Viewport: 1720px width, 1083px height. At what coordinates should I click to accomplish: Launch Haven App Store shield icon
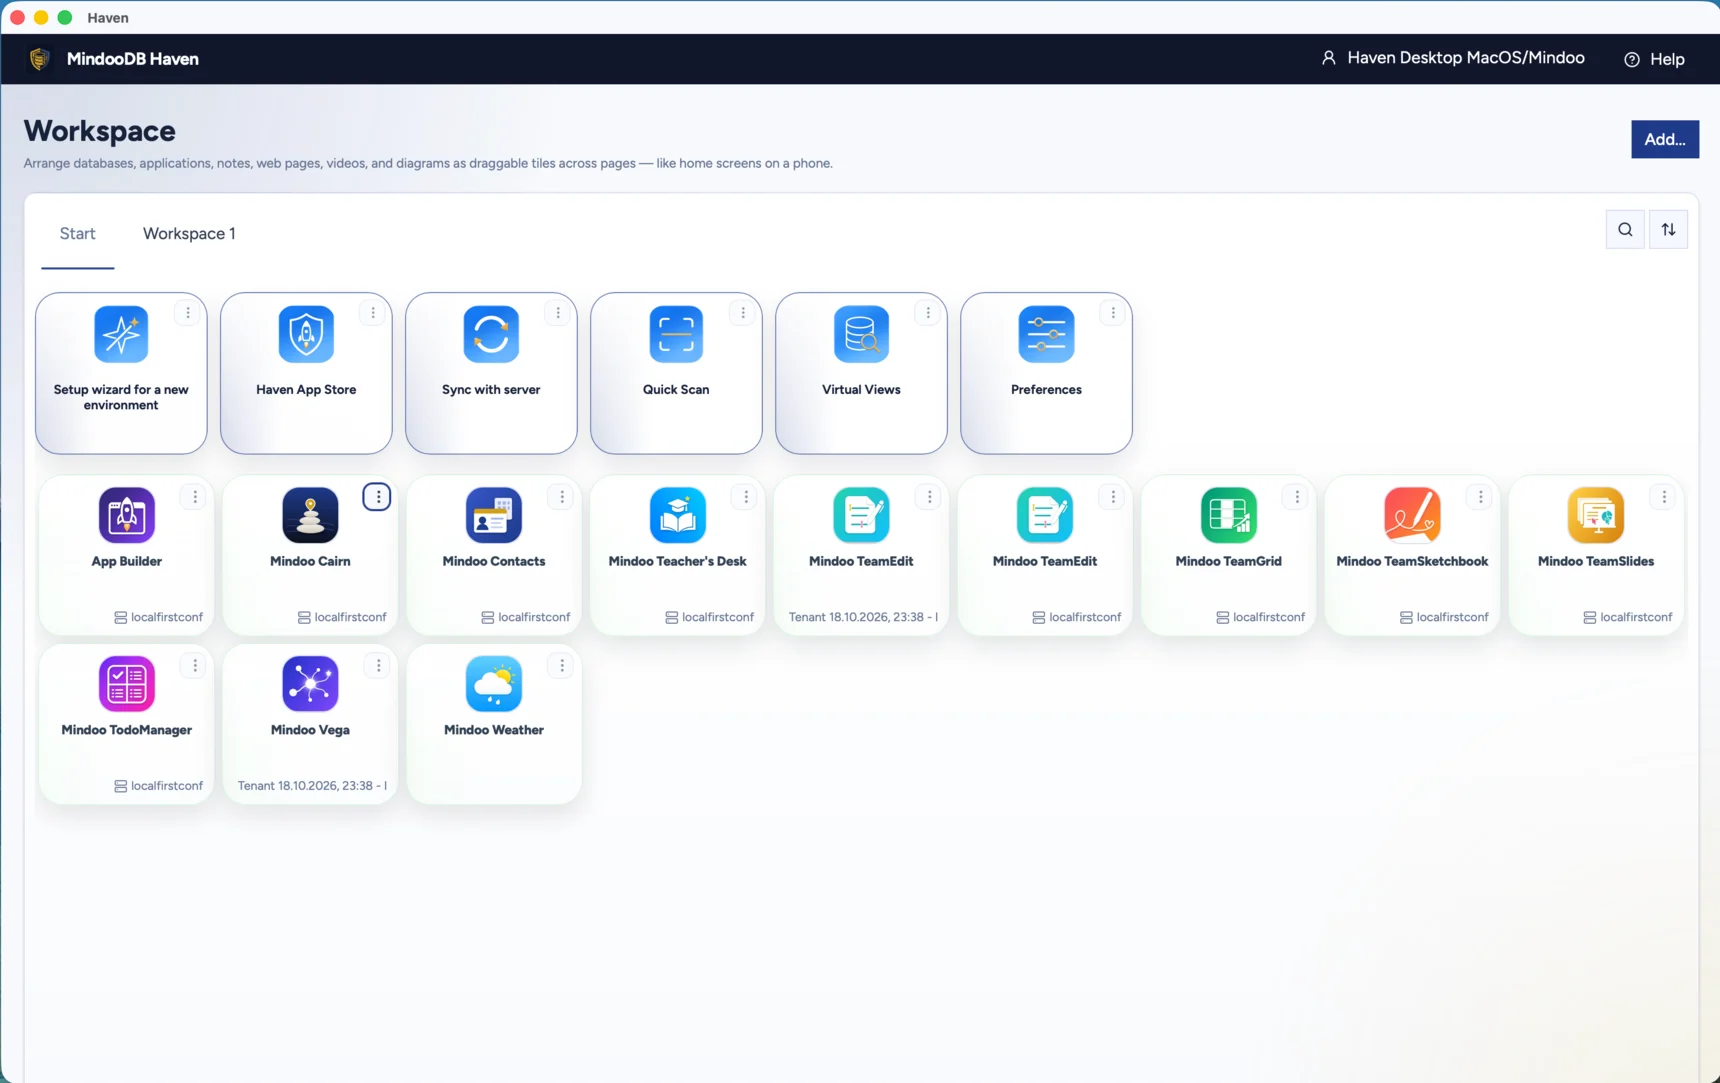click(306, 334)
